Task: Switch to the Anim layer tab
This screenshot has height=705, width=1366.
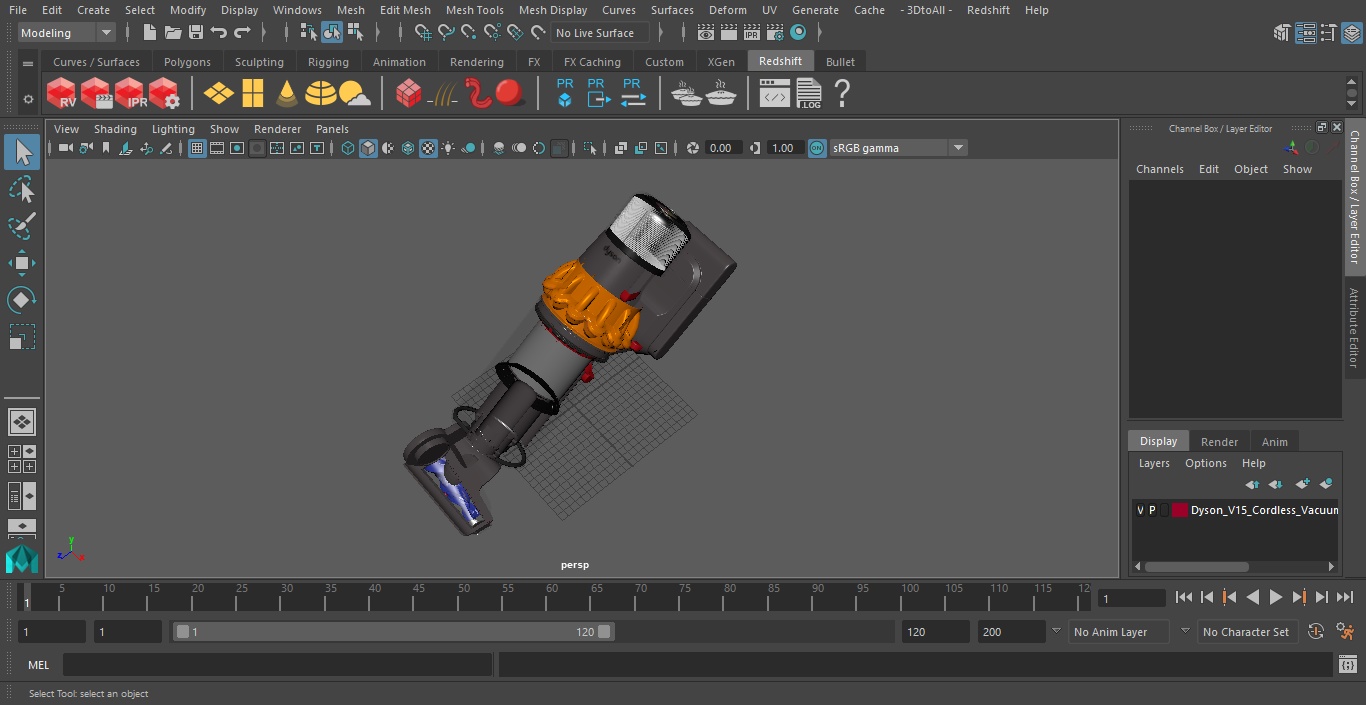Action: click(x=1274, y=442)
